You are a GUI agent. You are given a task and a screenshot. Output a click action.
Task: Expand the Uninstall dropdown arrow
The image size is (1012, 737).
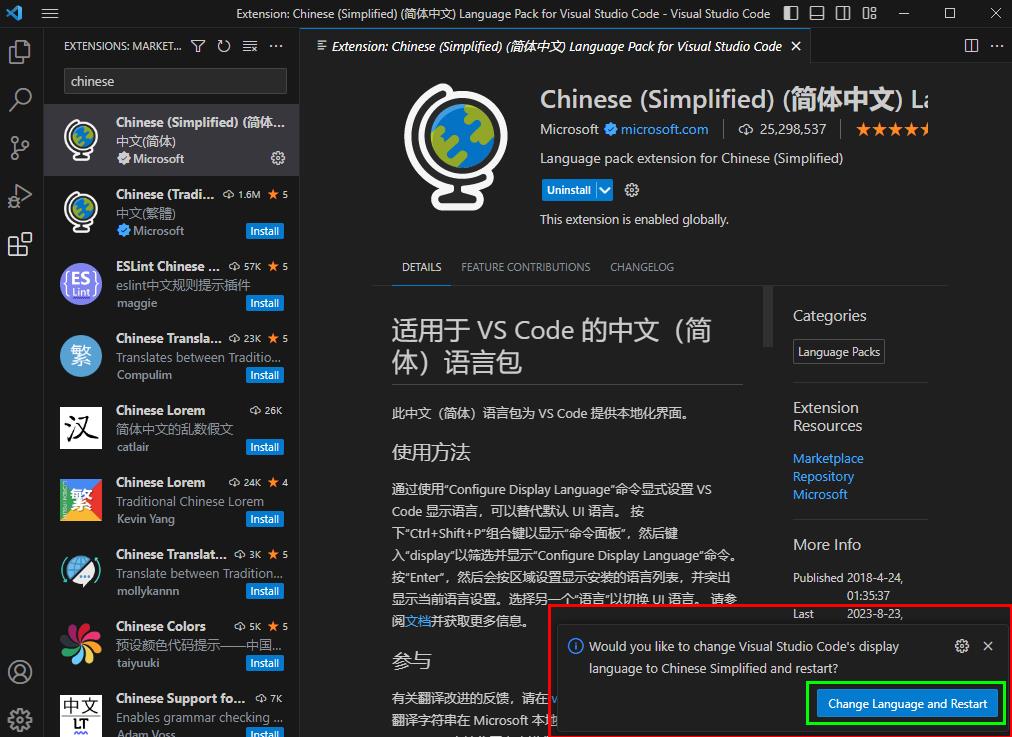tap(605, 190)
